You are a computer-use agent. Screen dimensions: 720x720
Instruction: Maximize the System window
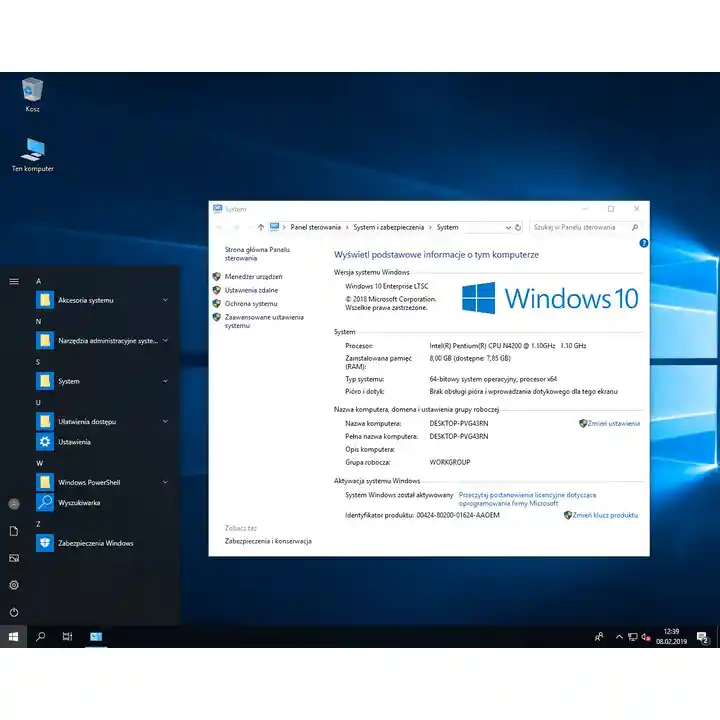pyautogui.click(x=611, y=209)
